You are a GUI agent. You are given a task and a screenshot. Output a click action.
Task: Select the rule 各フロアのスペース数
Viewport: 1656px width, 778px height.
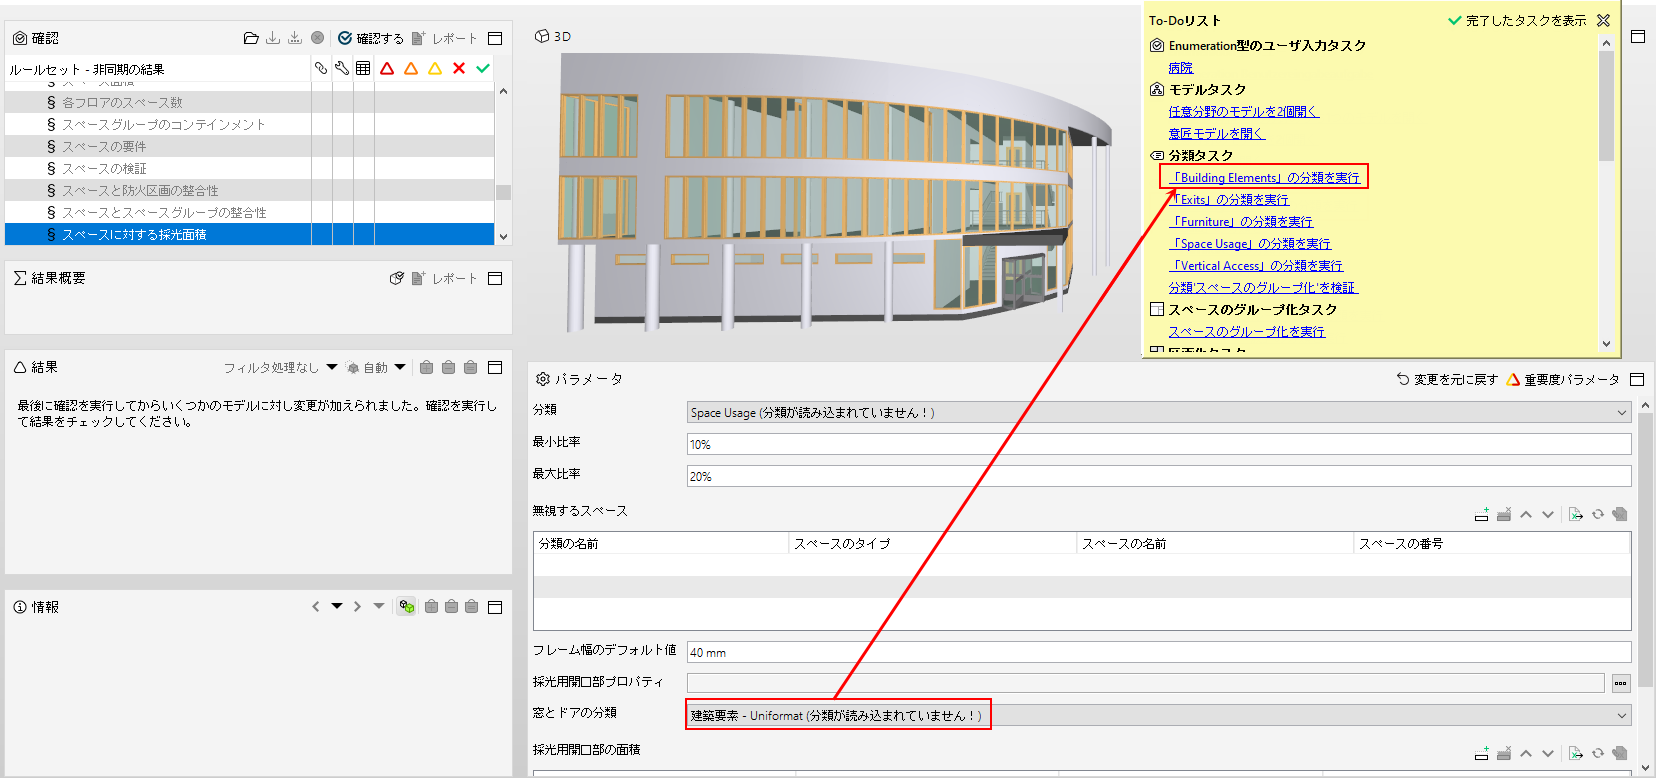[x=249, y=102]
